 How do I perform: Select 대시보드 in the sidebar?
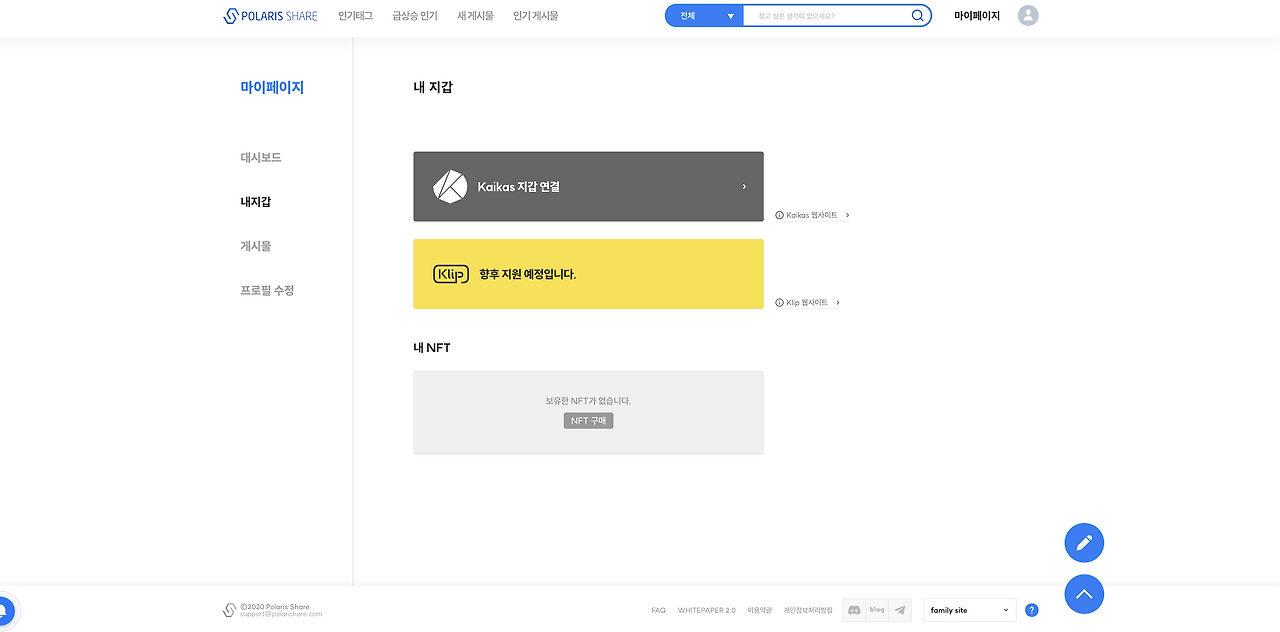click(x=261, y=158)
